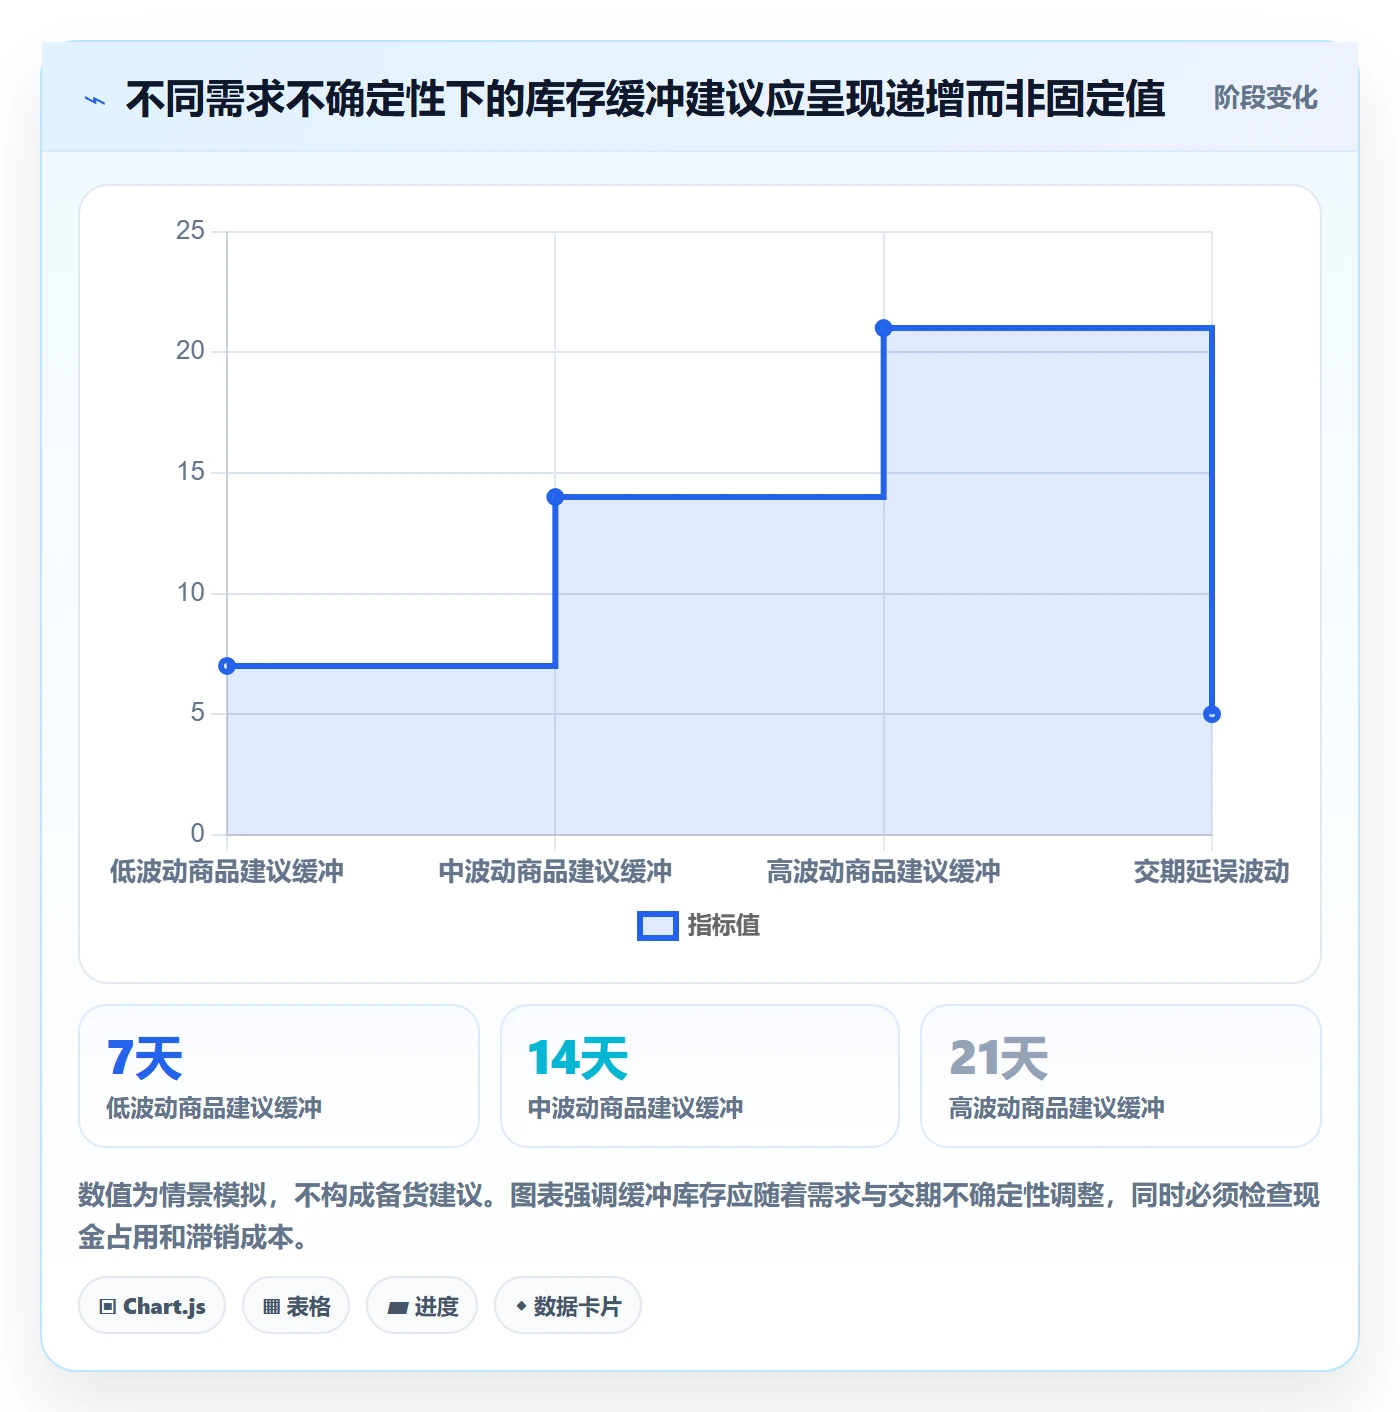Click x-axis label 中波动商品建议缓冲
Screen dimensions: 1400x1412
click(555, 872)
